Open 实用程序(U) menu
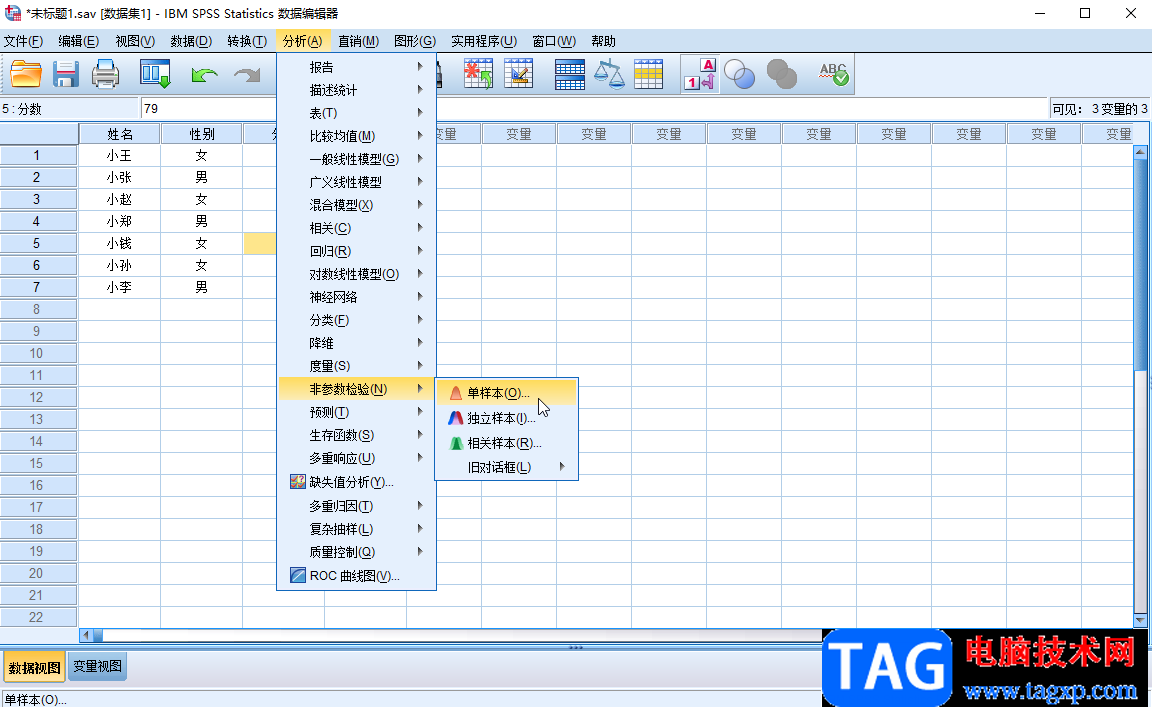This screenshot has width=1152, height=707. [484, 41]
